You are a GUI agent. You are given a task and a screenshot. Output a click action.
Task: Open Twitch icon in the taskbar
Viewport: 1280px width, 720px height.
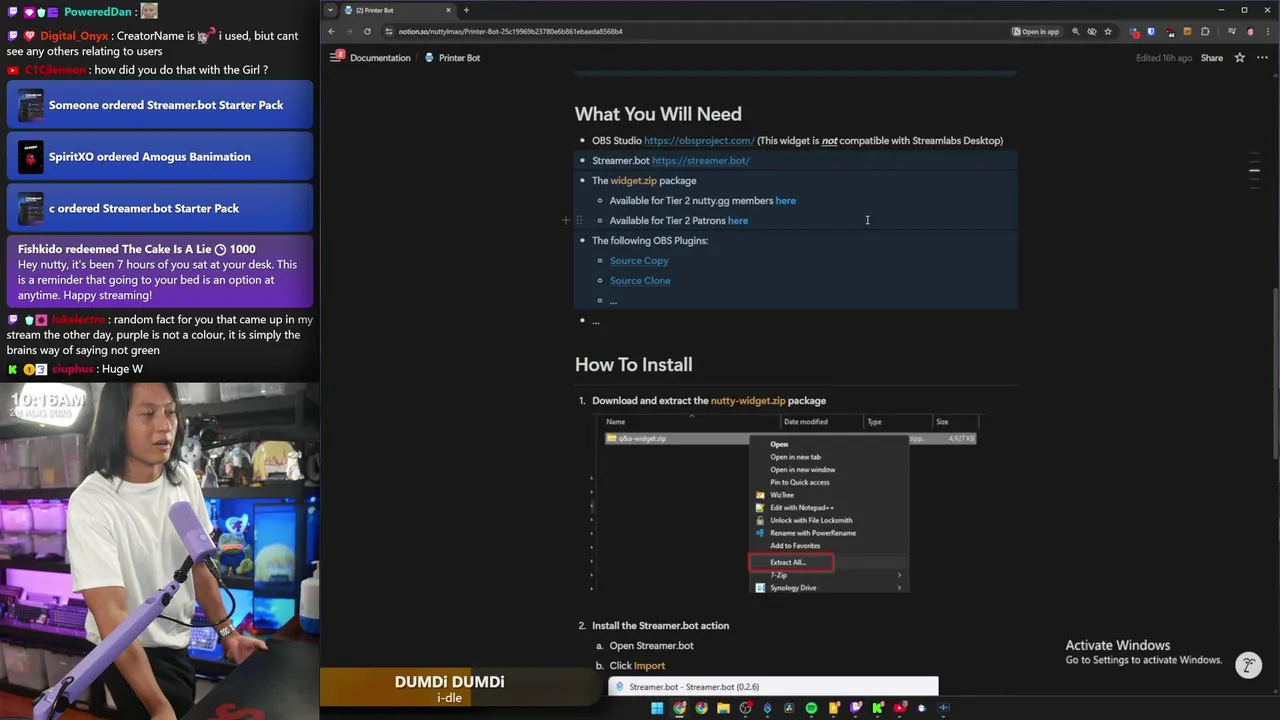(856, 708)
